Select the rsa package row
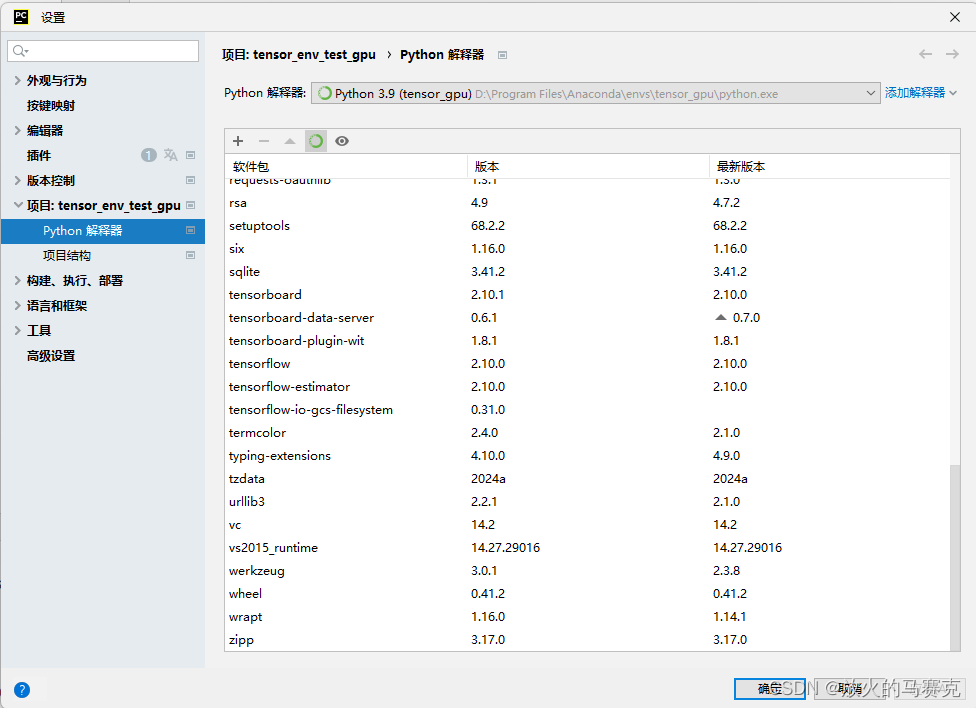The image size is (976, 708). pos(588,202)
